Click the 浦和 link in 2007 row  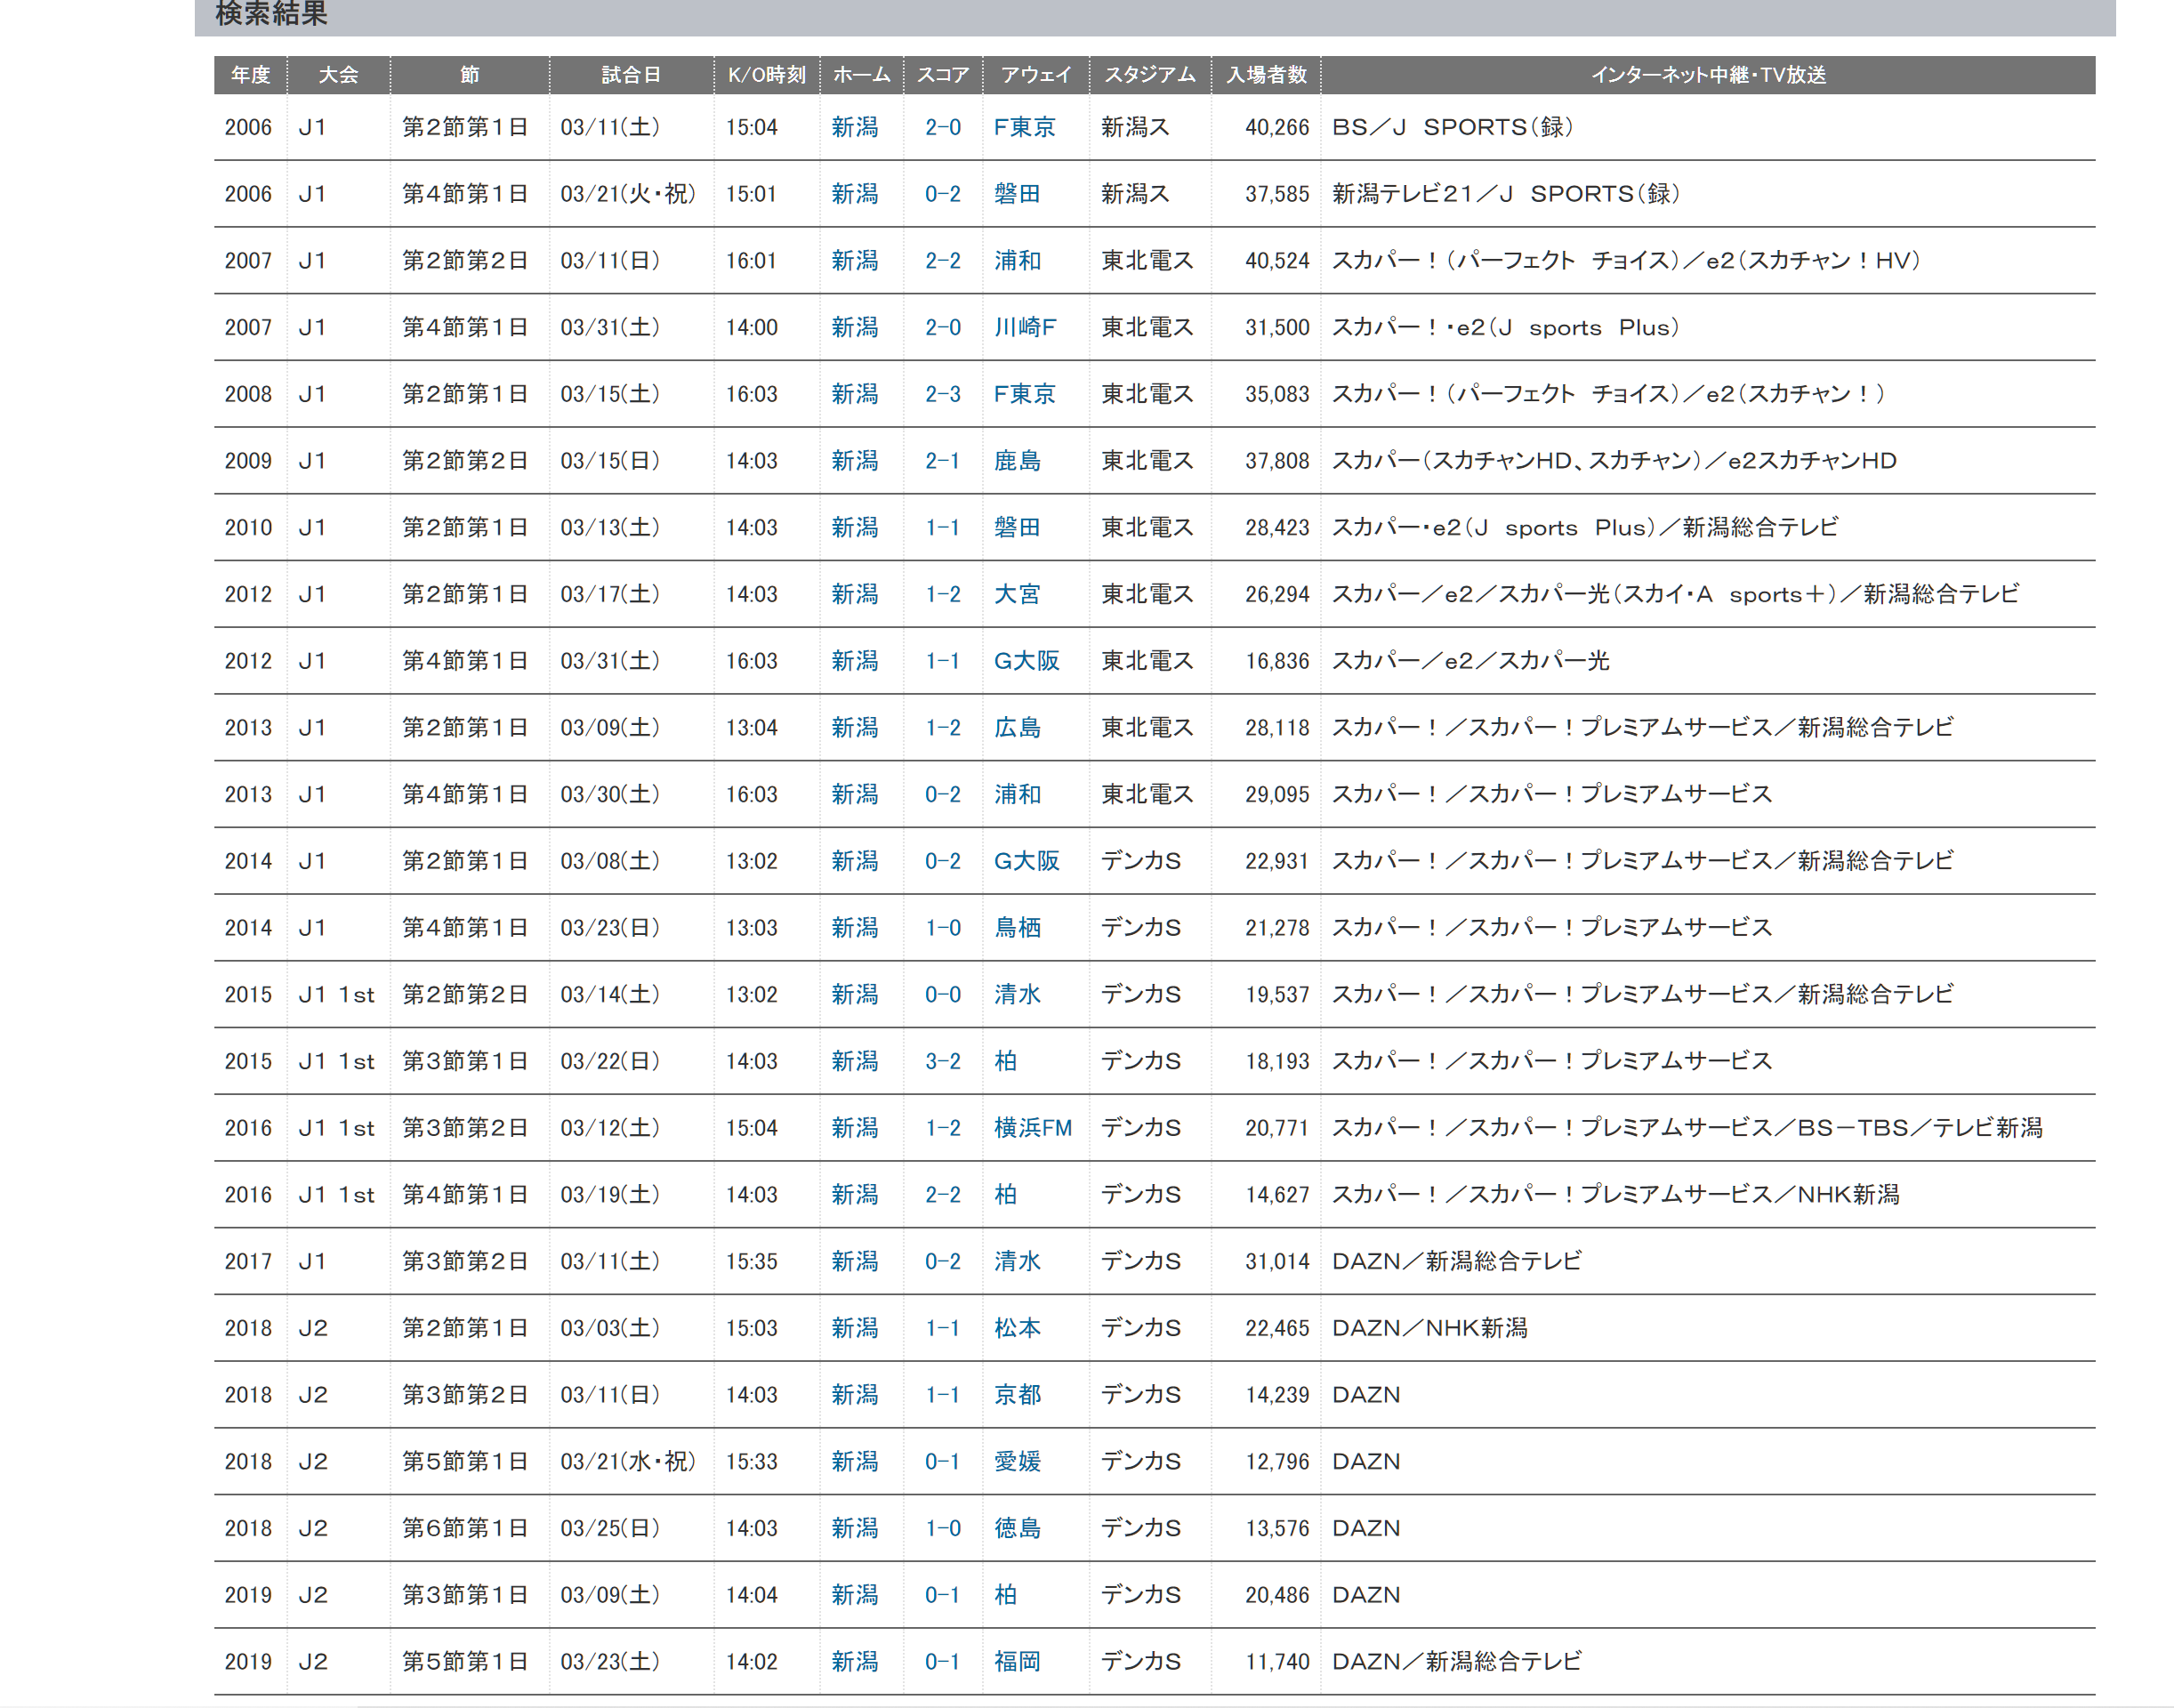pos(1016,261)
